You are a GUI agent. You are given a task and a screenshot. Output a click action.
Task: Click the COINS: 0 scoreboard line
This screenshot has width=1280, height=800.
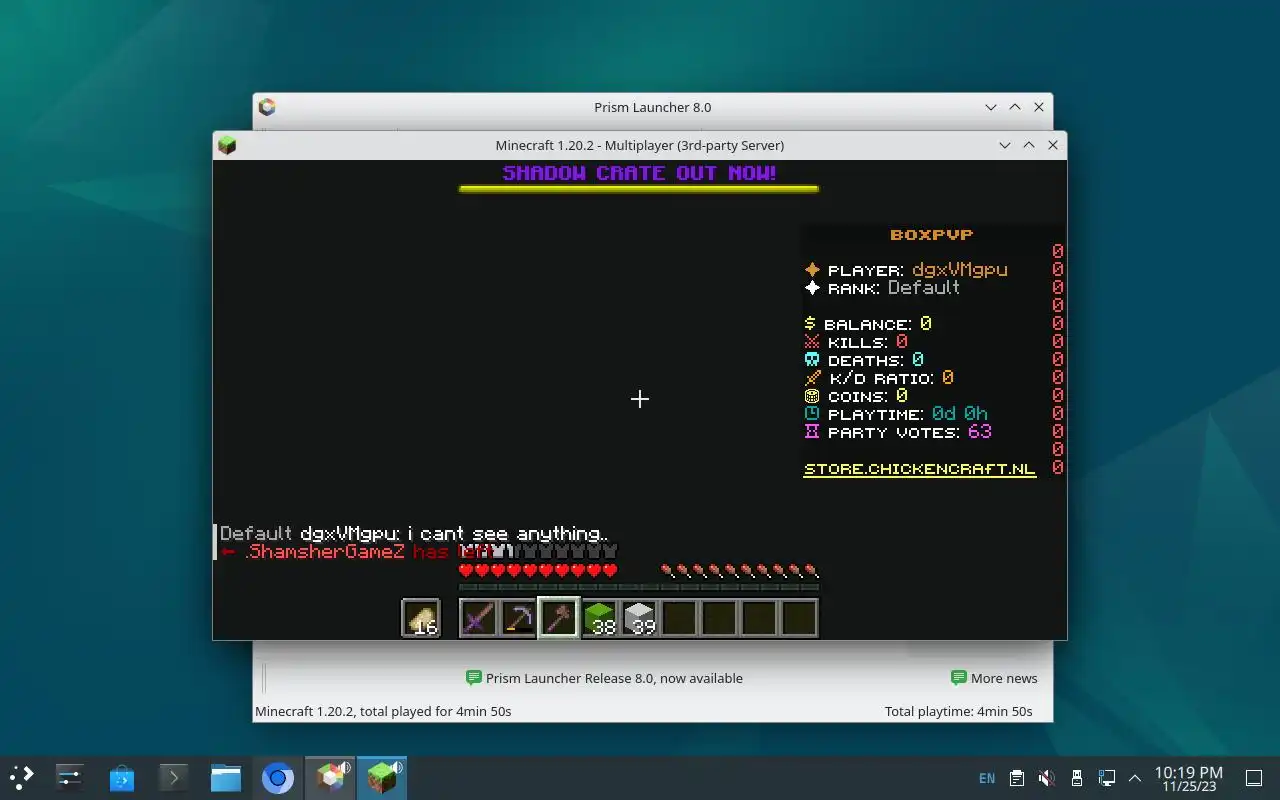coord(856,396)
